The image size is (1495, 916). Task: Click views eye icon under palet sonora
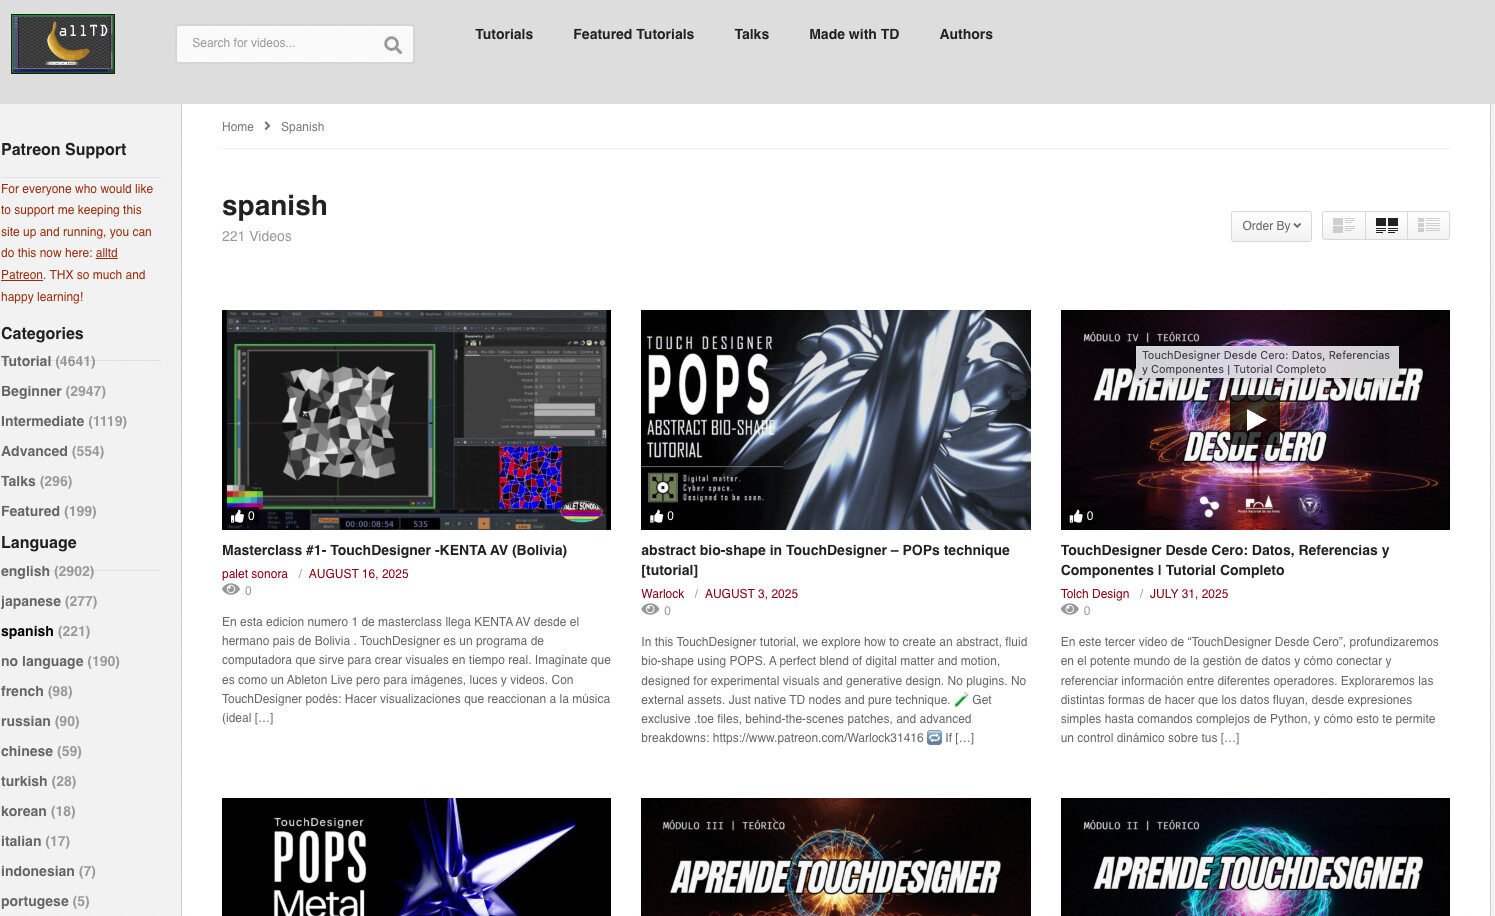[x=231, y=590]
